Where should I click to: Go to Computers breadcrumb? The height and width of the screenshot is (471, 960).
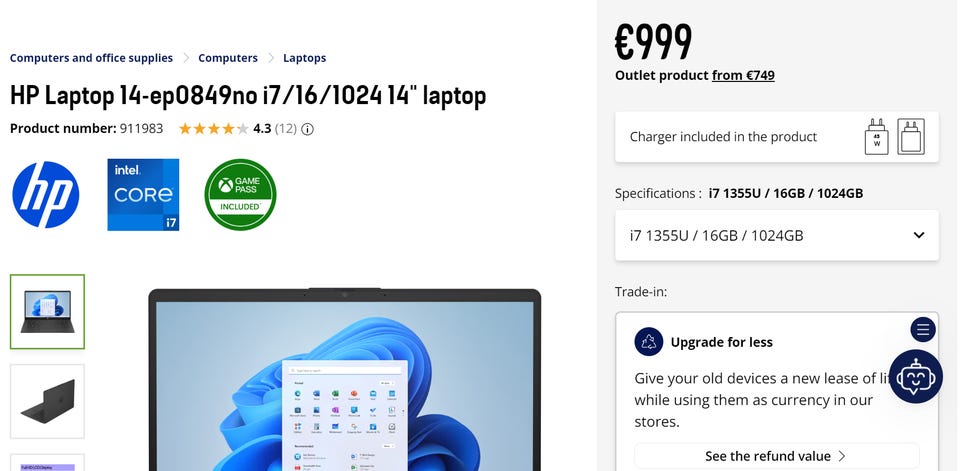[x=228, y=58]
